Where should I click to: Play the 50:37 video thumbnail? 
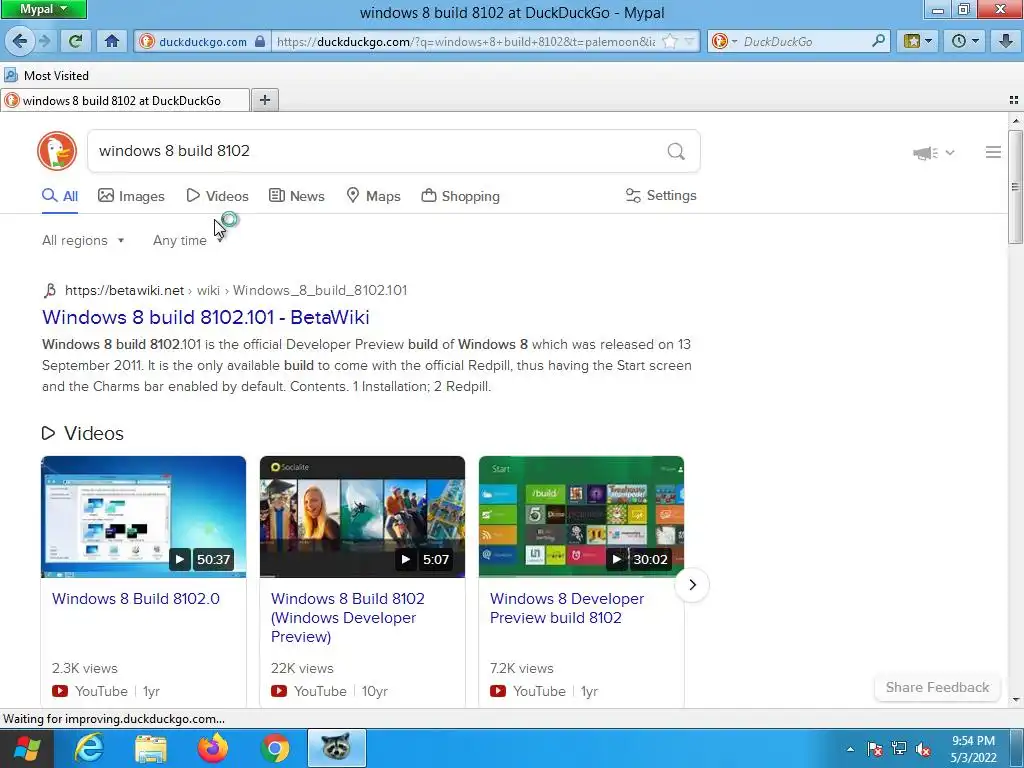point(144,517)
